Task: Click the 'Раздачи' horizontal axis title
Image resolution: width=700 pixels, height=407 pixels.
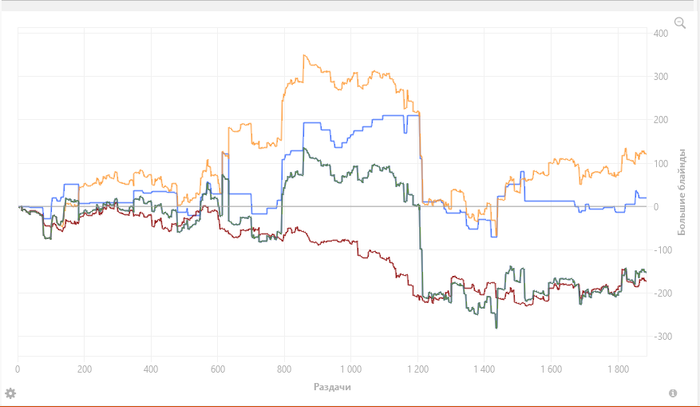Action: pos(332,386)
